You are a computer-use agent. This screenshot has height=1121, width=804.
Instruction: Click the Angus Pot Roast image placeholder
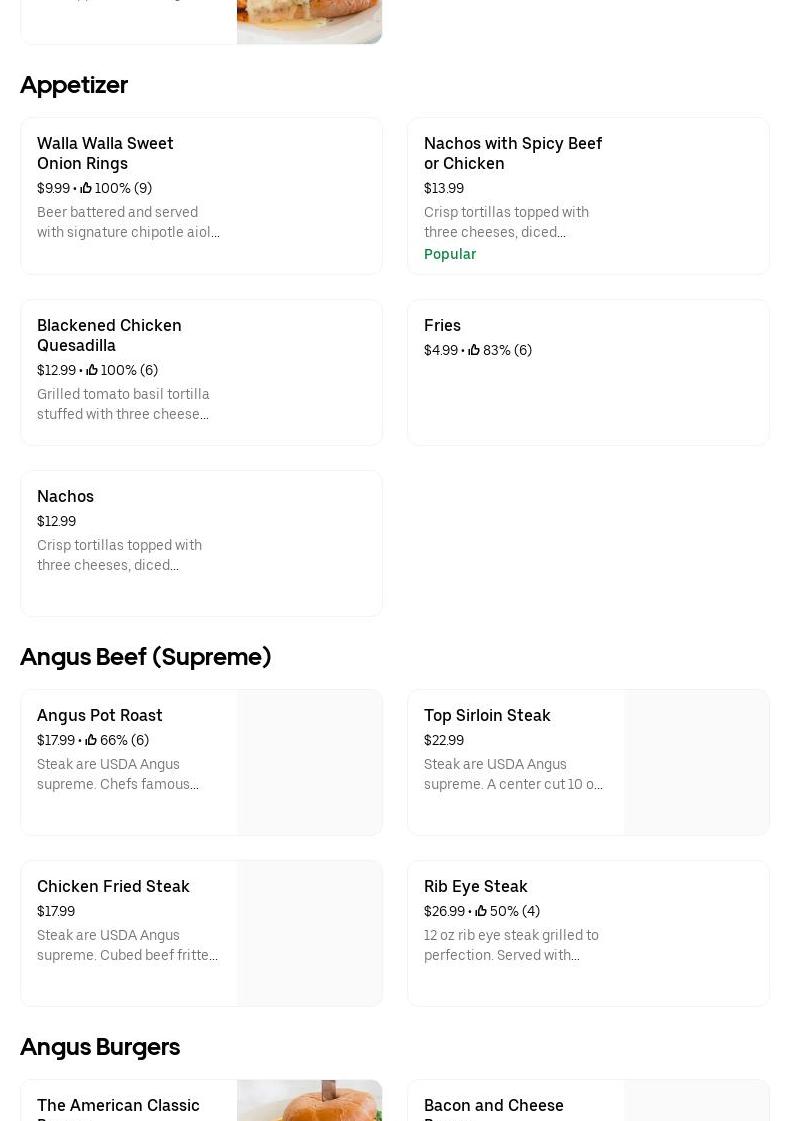[x=309, y=762]
